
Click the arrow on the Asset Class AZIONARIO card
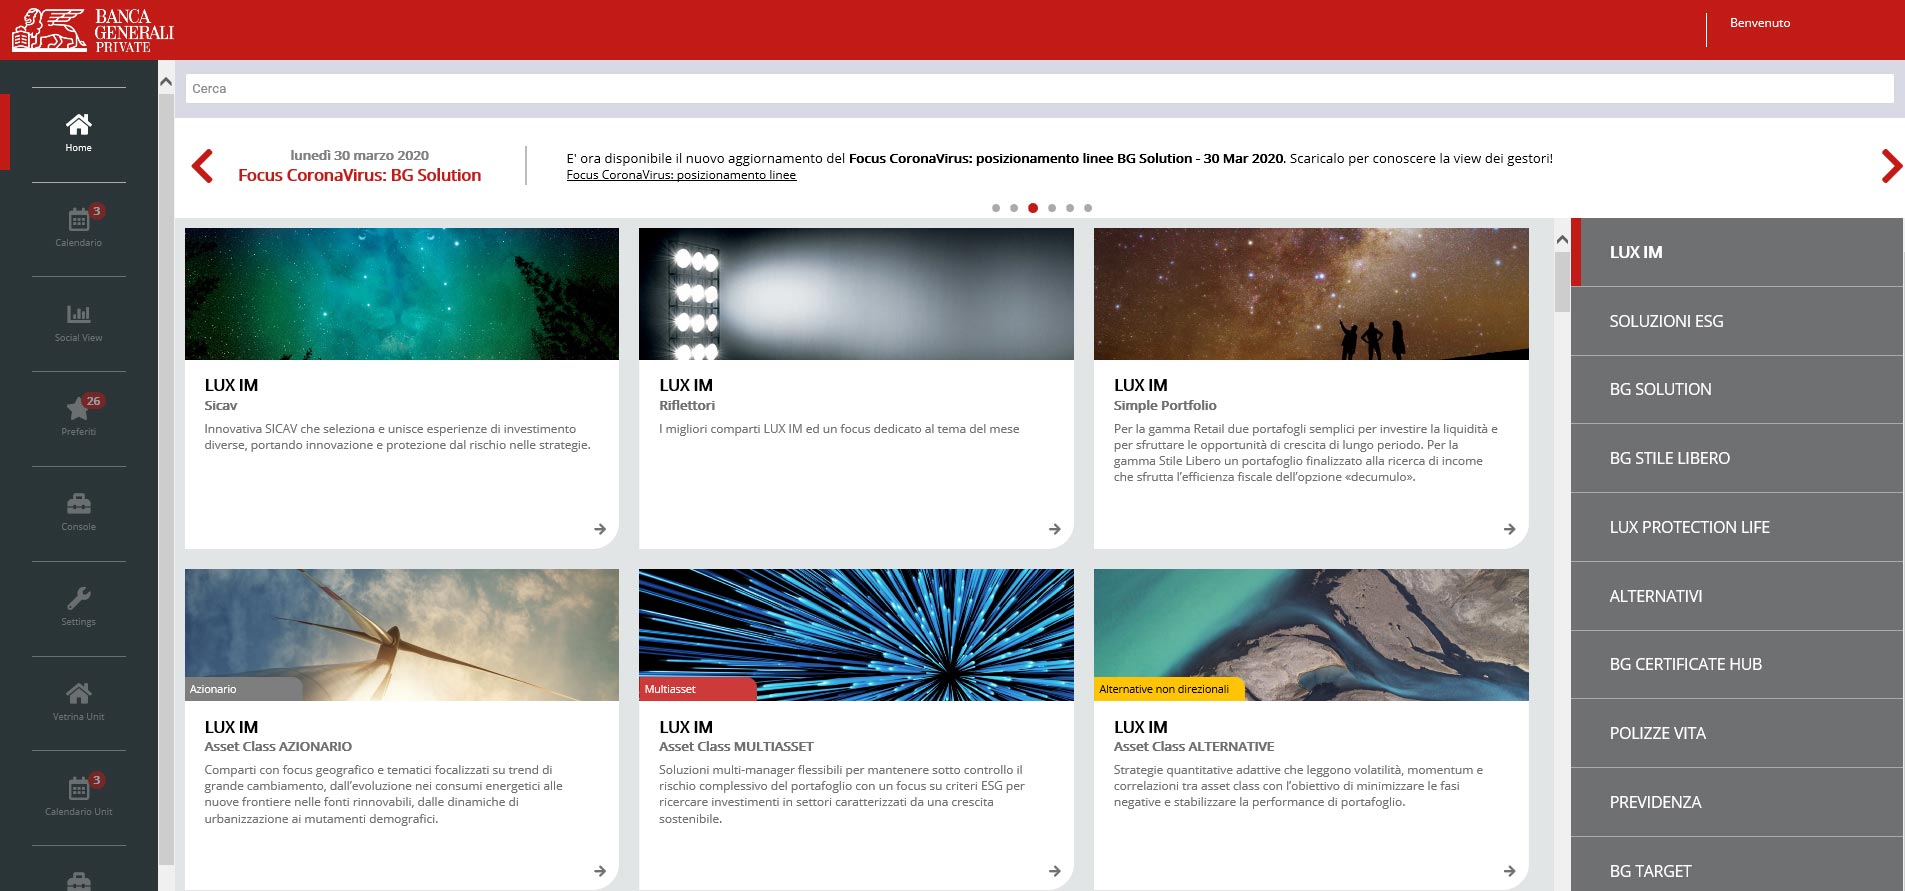600,871
